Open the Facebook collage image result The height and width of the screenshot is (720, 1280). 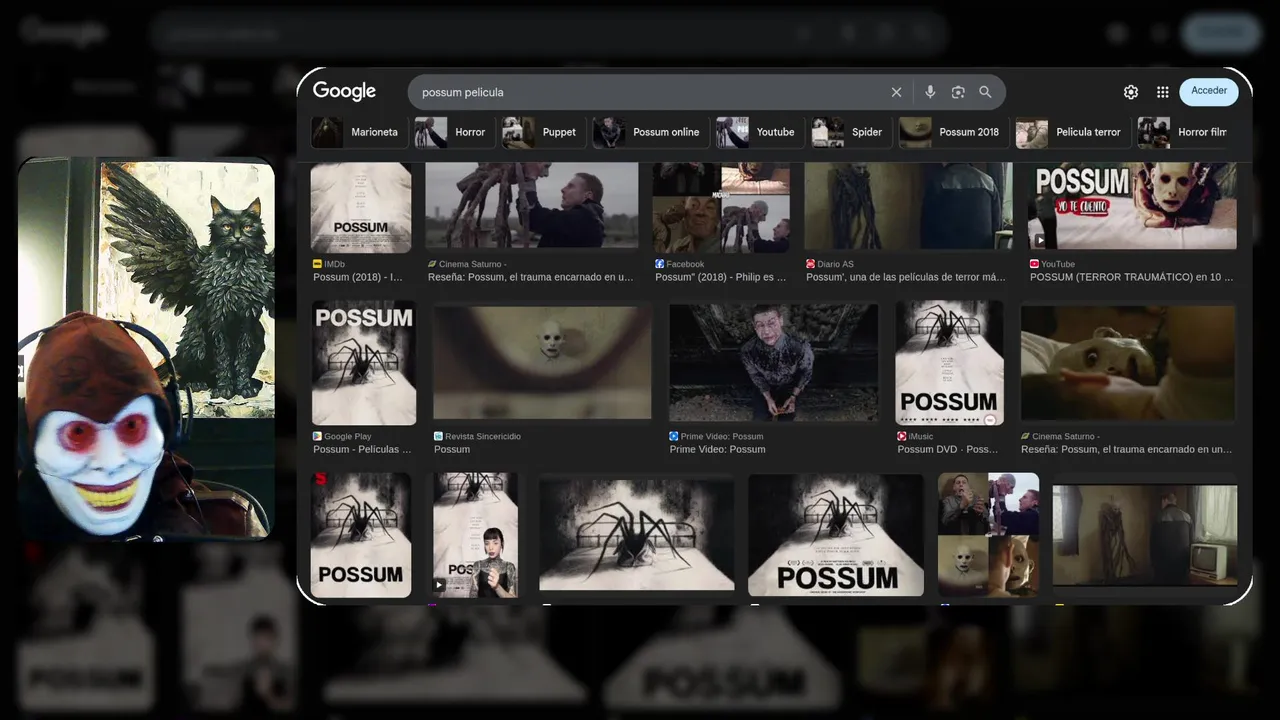point(721,207)
